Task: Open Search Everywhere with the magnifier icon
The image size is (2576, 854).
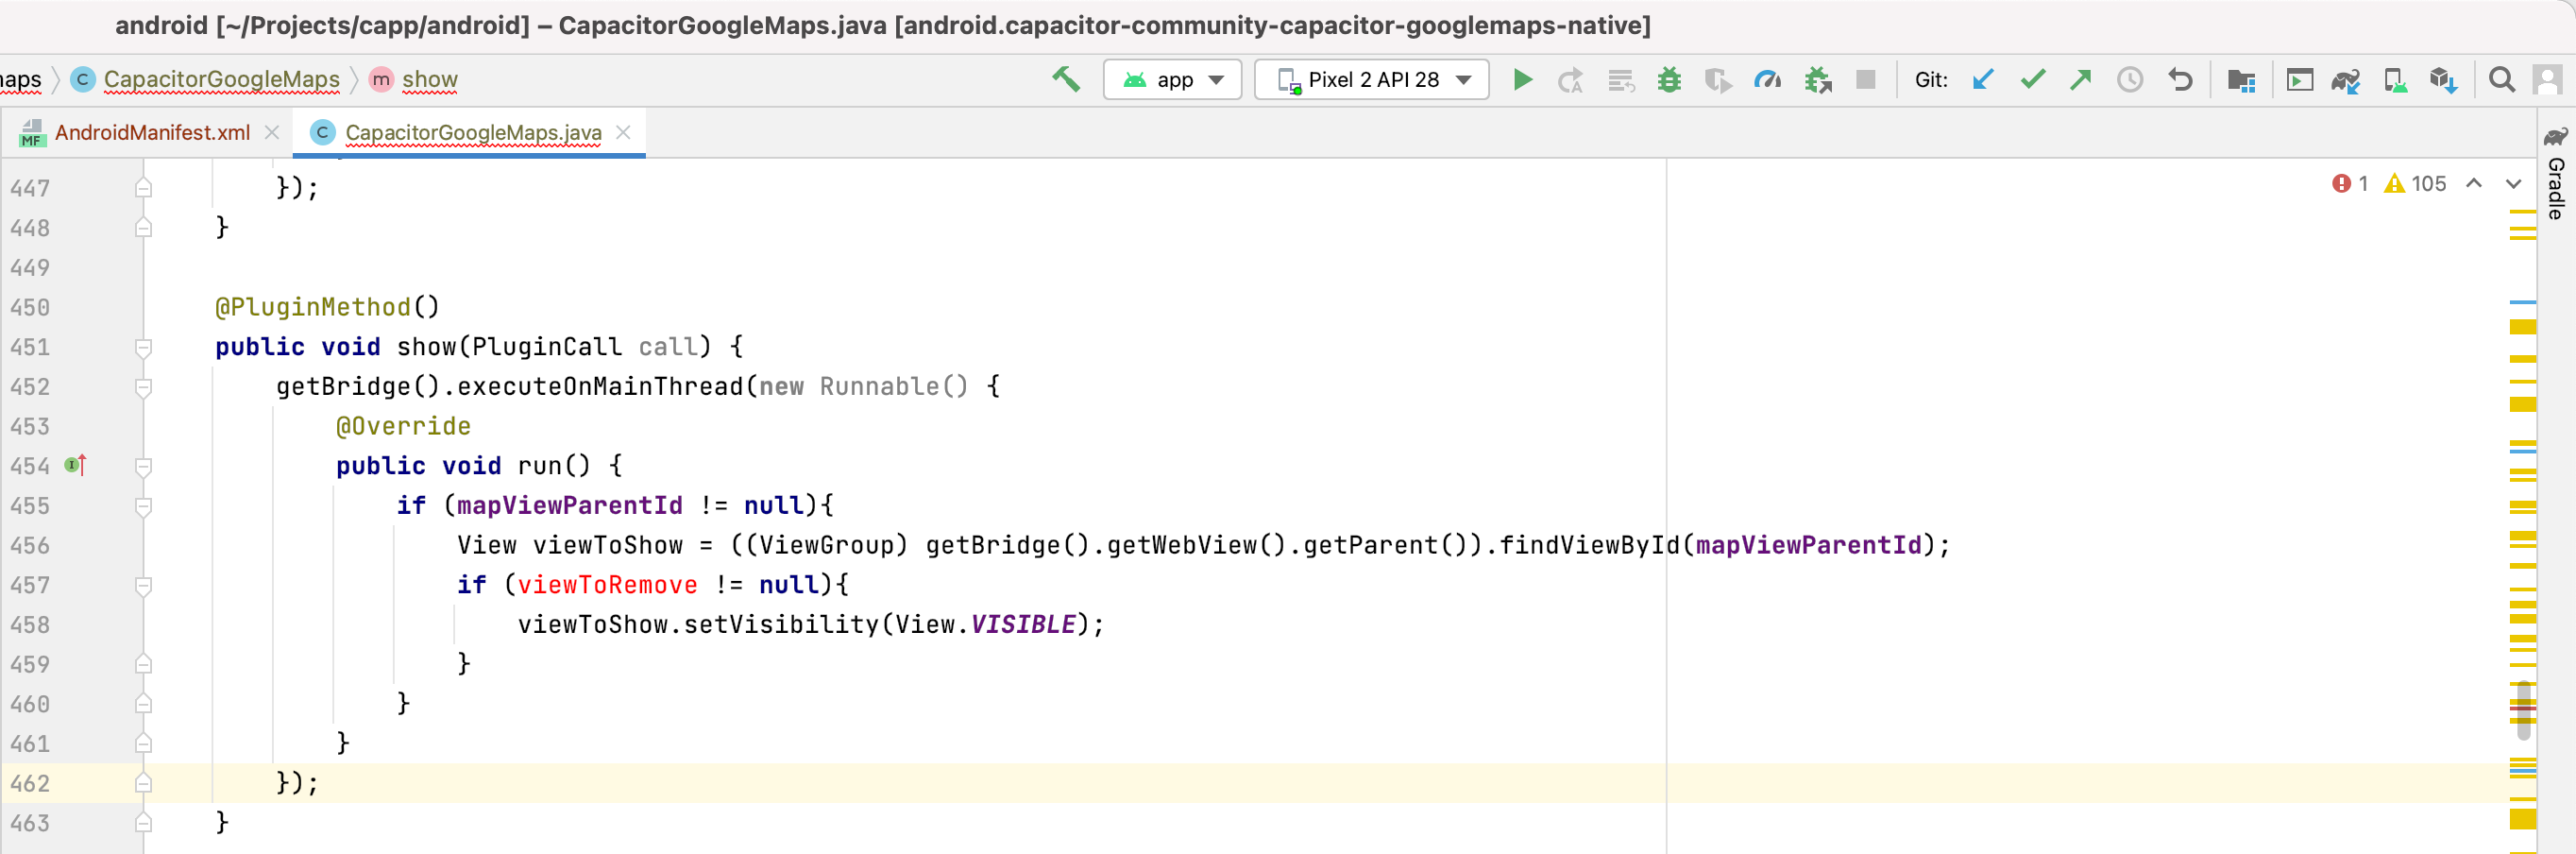Action: tap(2502, 79)
